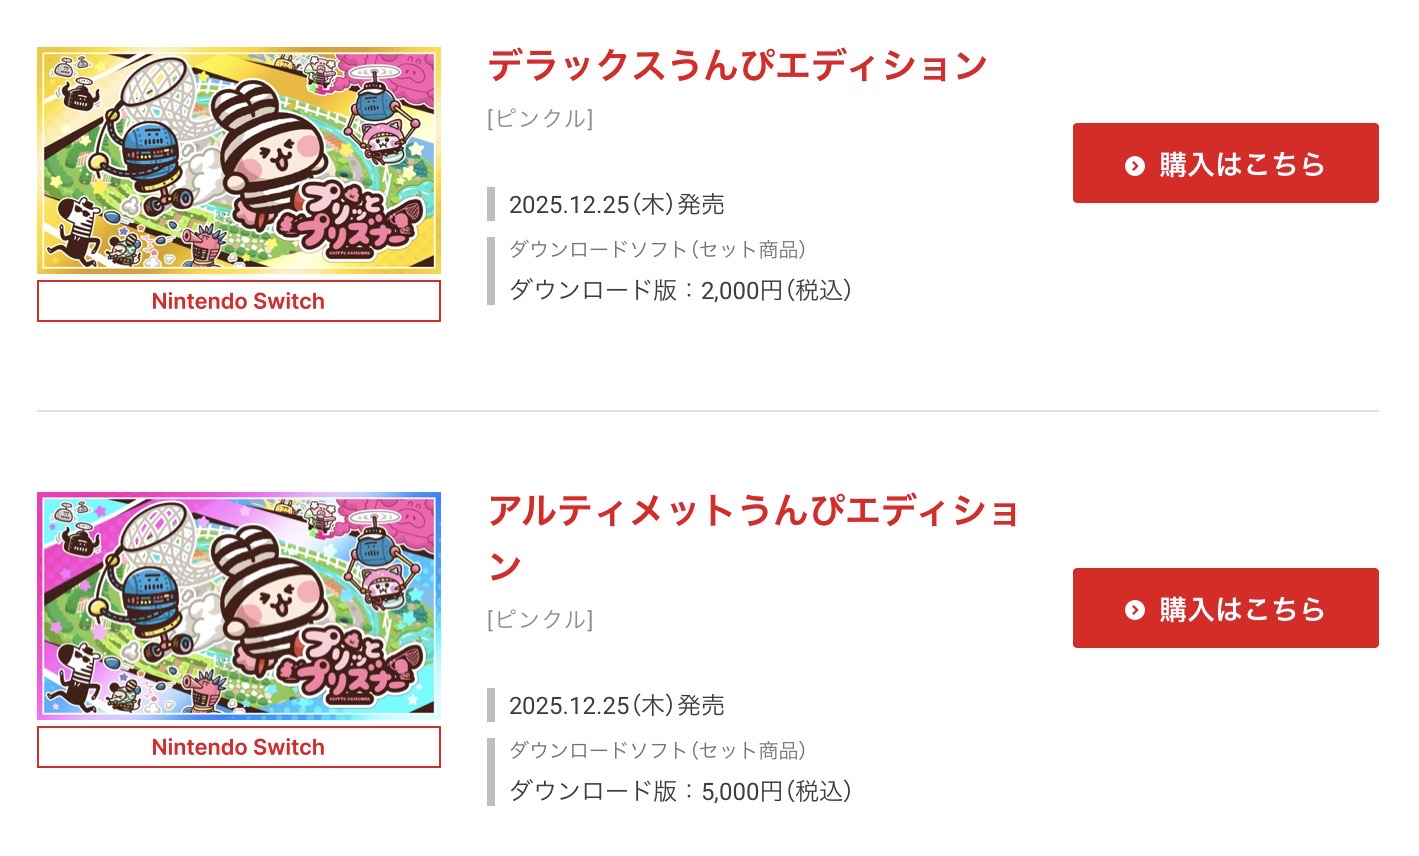Click the gray bar beside the Deluxe release date
Image resolution: width=1419 pixels, height=856 pixels.
point(491,204)
